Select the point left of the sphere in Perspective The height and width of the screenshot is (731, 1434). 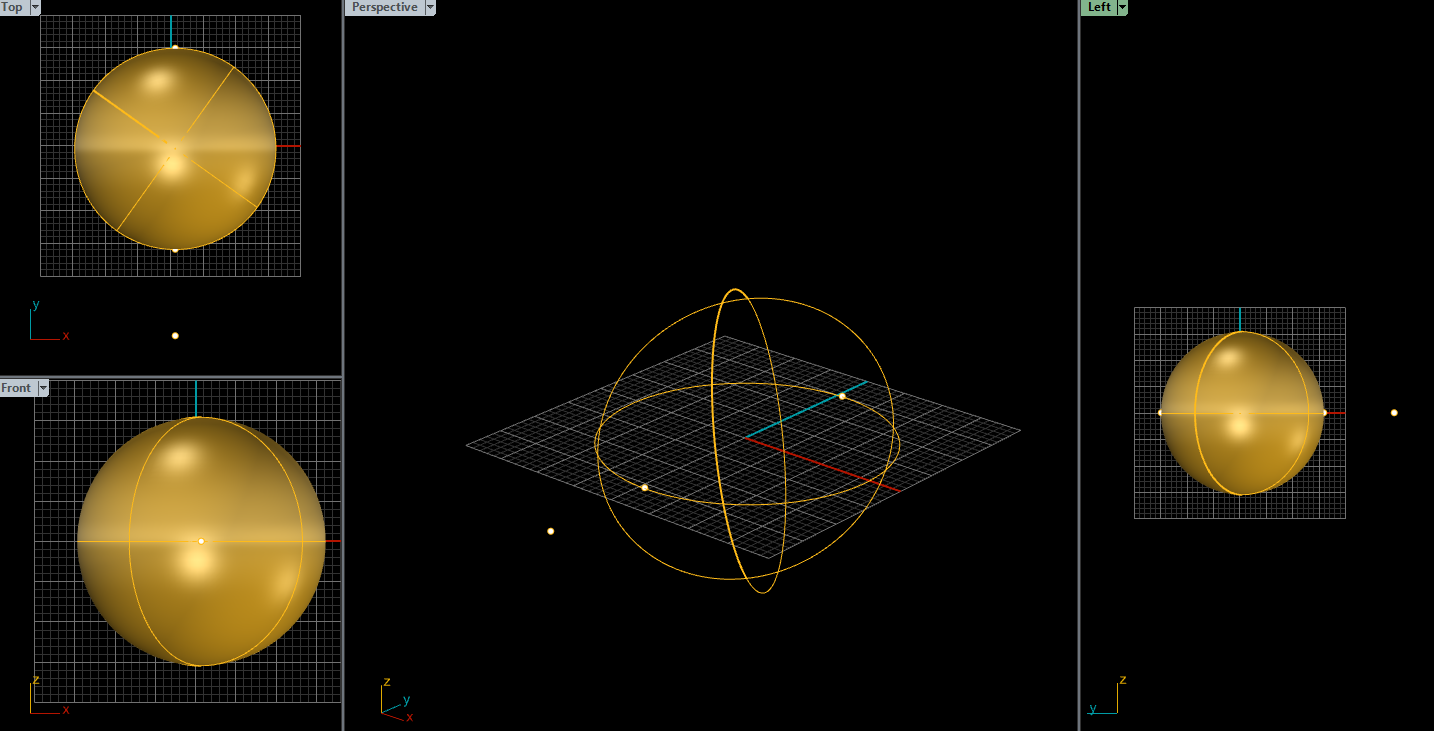click(x=549, y=530)
